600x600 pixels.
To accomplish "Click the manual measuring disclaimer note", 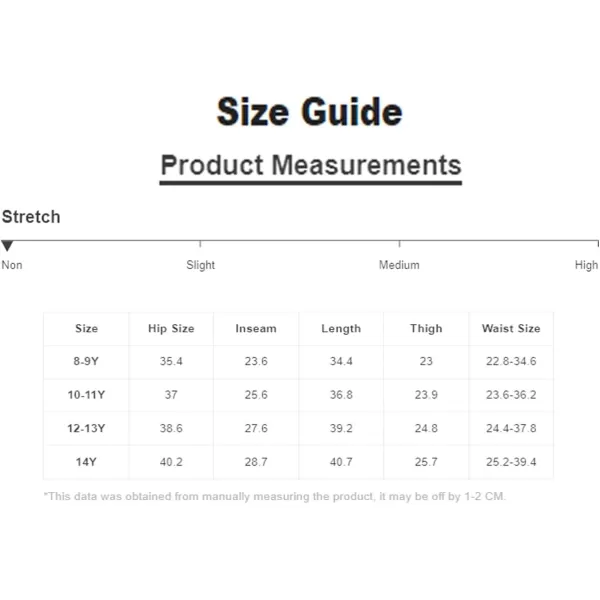I will point(275,496).
